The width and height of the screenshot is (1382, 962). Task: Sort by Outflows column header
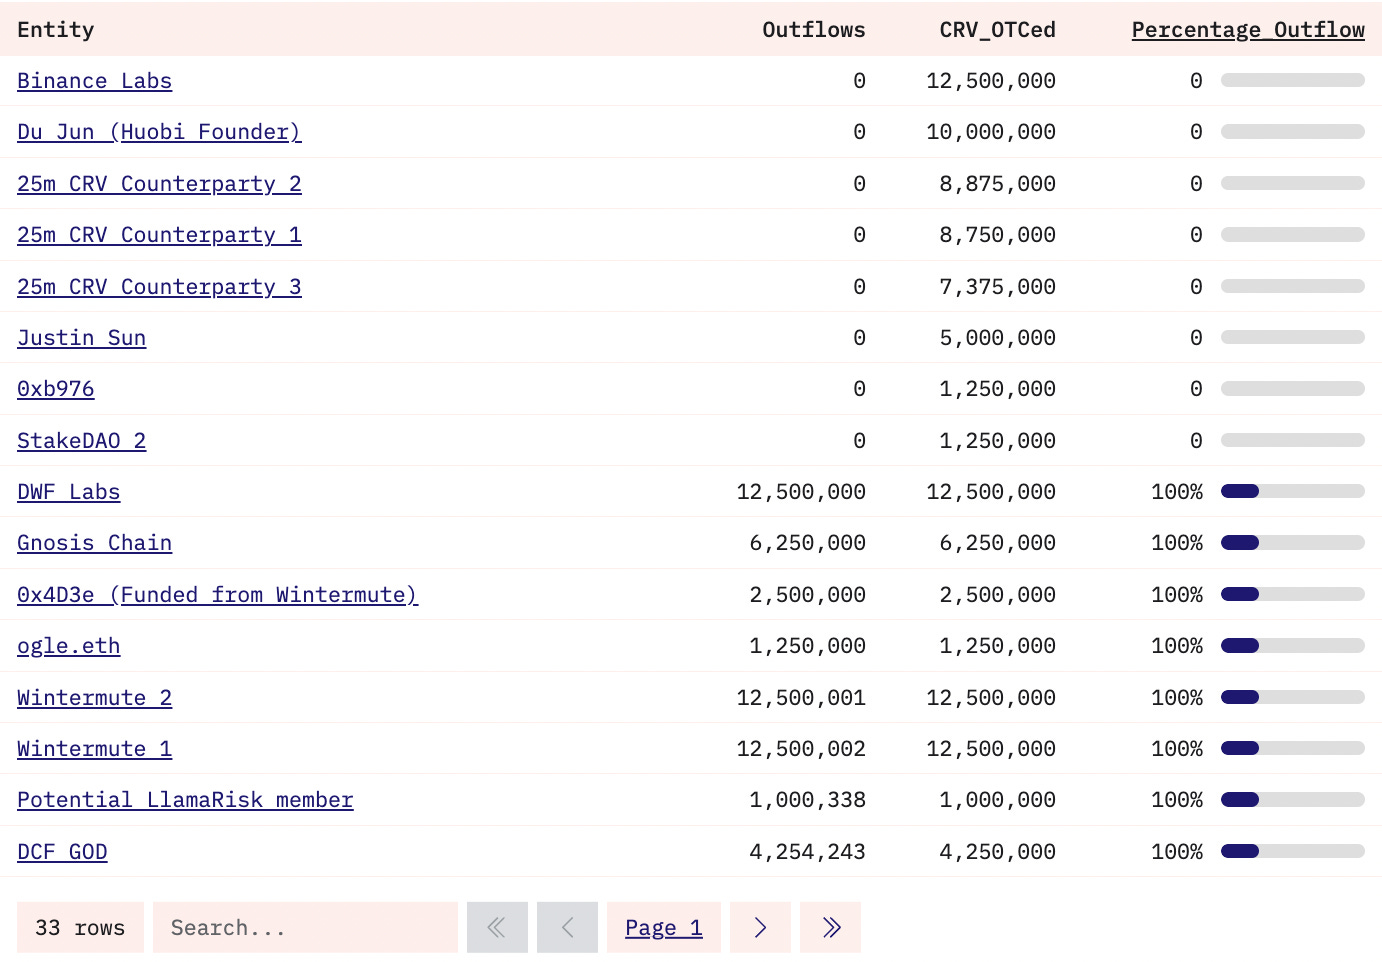click(x=814, y=30)
